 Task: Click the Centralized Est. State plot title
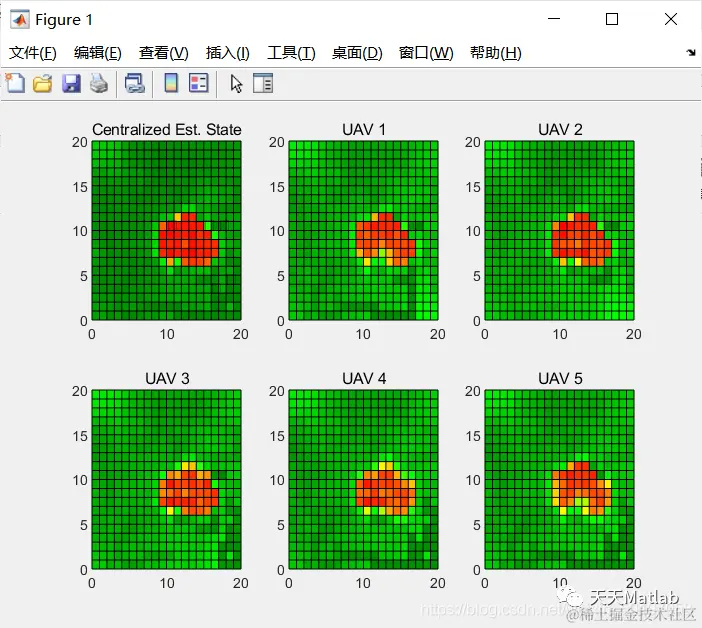click(167, 130)
